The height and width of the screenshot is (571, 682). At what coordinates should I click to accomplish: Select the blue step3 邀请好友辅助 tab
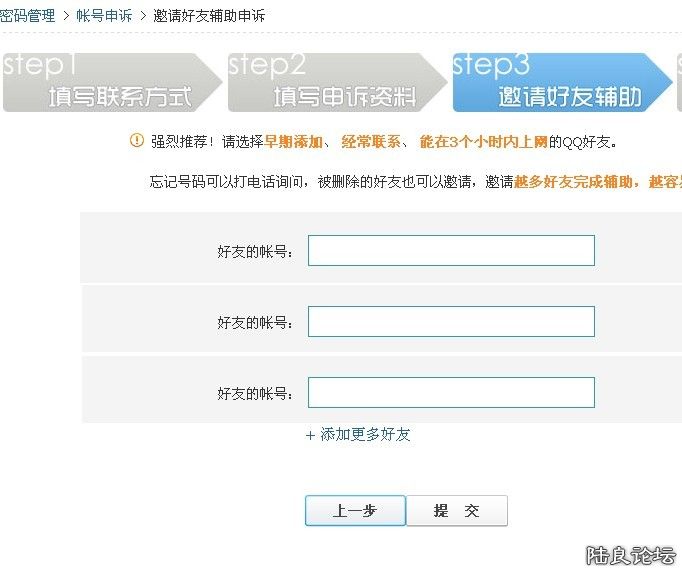tap(557, 82)
